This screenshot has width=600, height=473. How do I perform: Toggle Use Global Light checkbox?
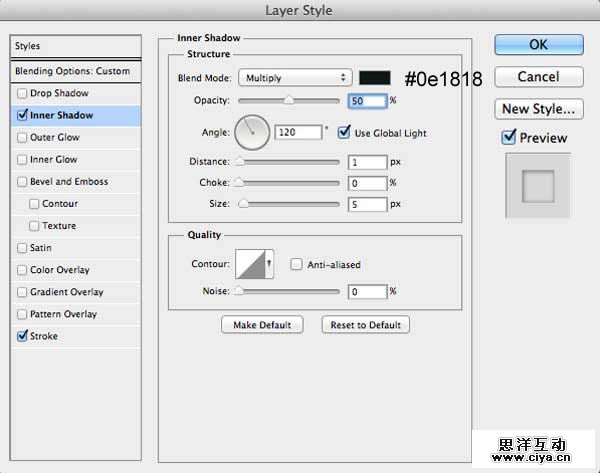345,131
